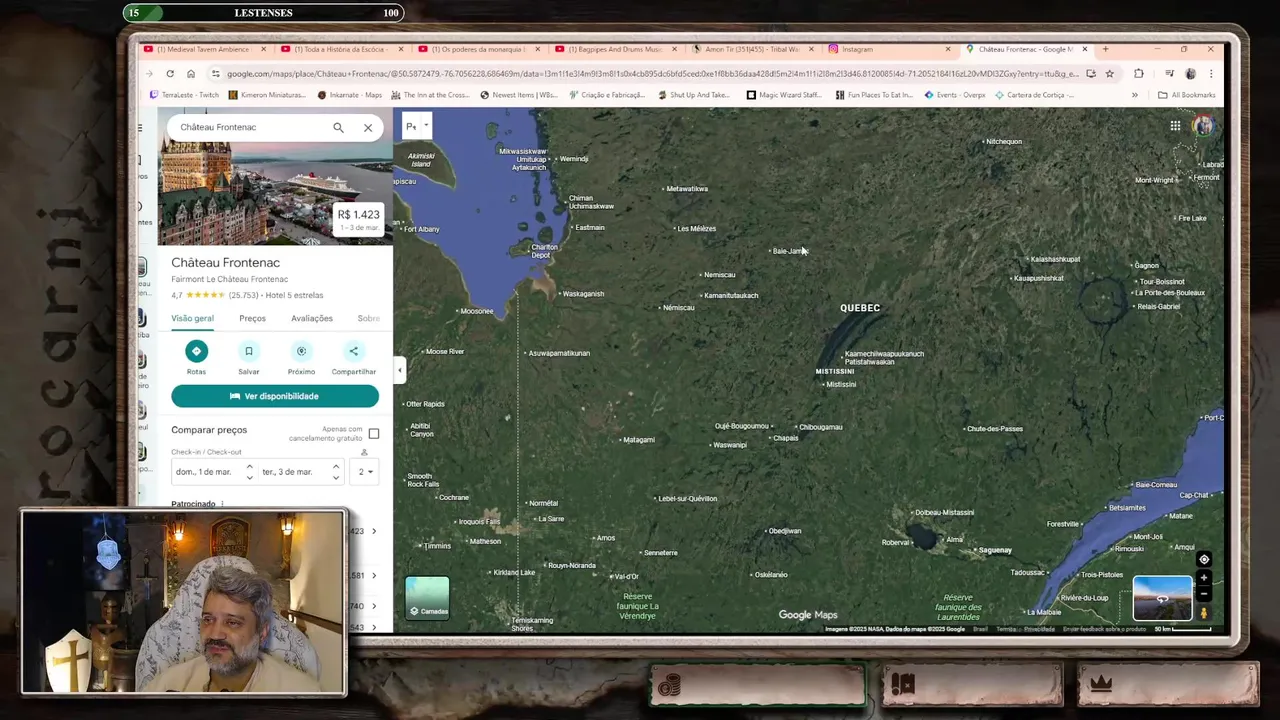
Task: Click inside the Château Frontenac search field
Action: click(250, 127)
